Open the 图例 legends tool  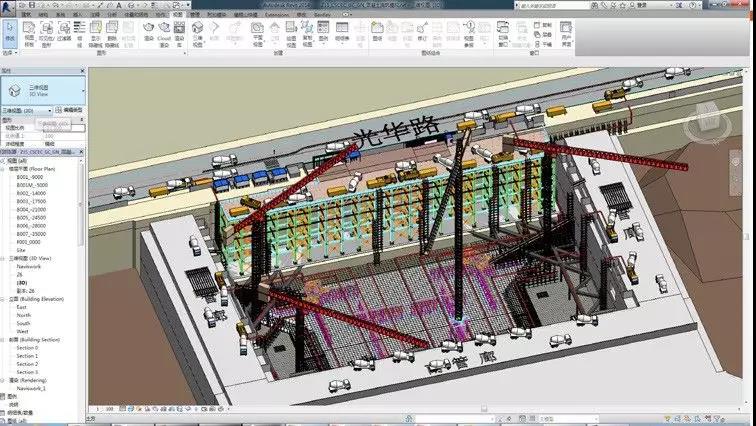coord(323,32)
